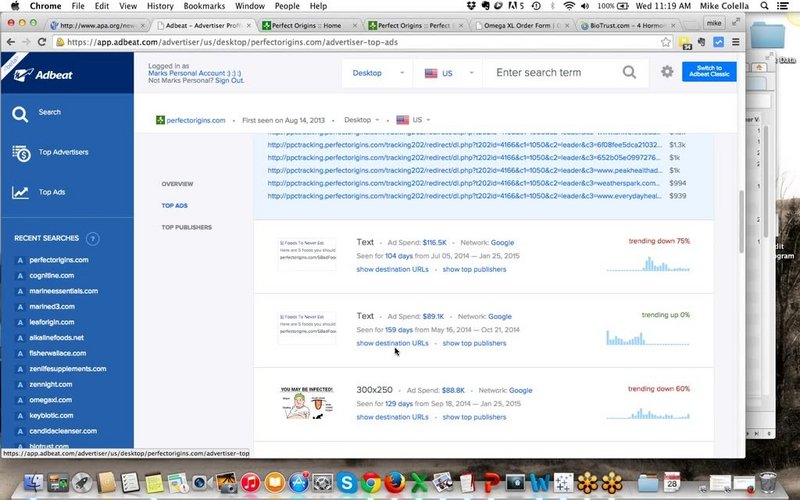Open Trash in the dock
The height and width of the screenshot is (500, 800).
768,482
